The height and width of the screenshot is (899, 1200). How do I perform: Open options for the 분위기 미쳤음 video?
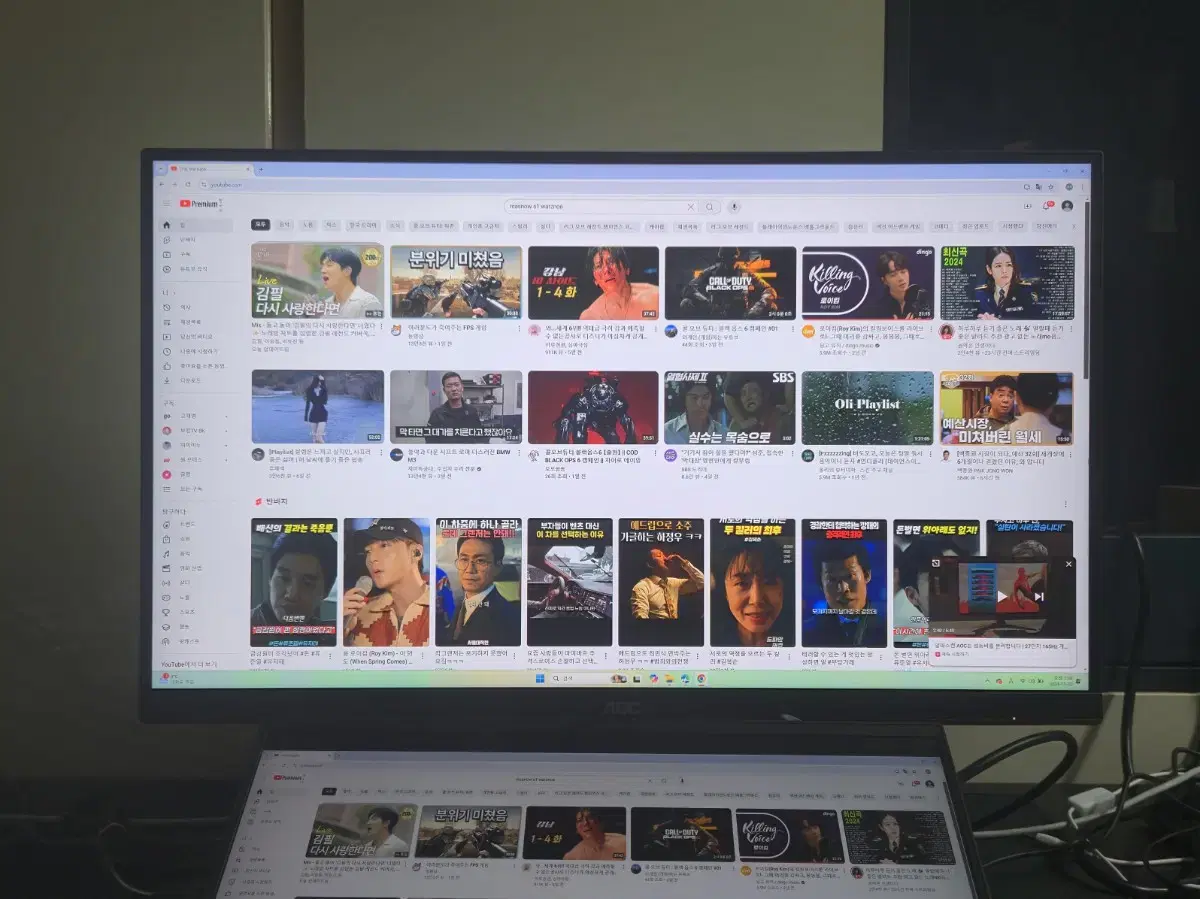pos(520,328)
